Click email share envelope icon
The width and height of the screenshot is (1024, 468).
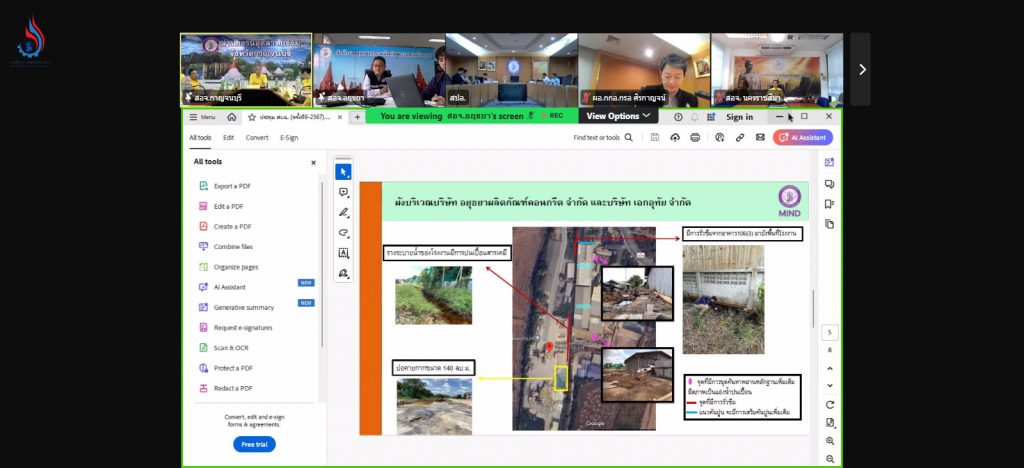coord(758,138)
